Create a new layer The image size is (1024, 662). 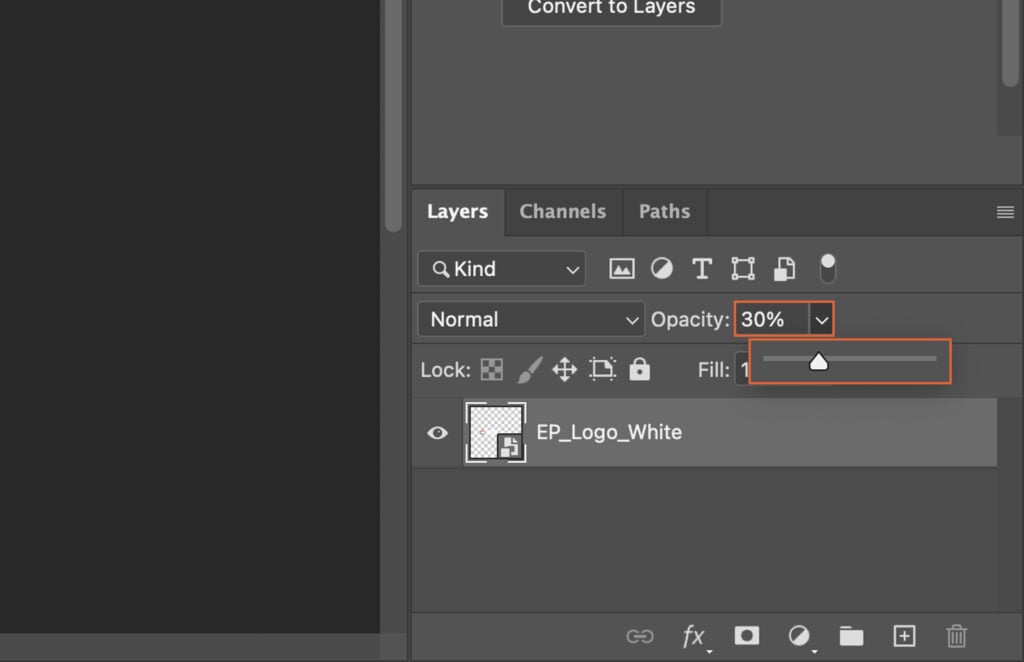click(x=904, y=636)
